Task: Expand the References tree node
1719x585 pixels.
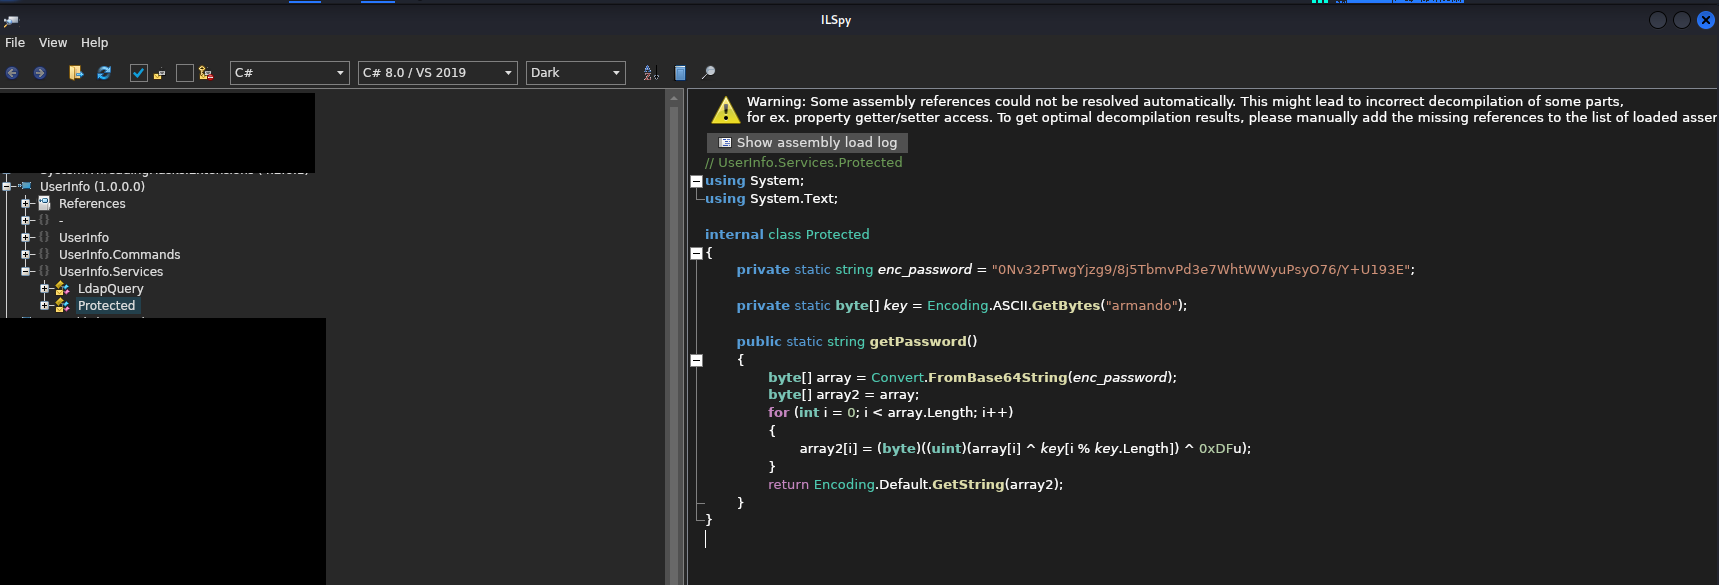Action: point(26,203)
